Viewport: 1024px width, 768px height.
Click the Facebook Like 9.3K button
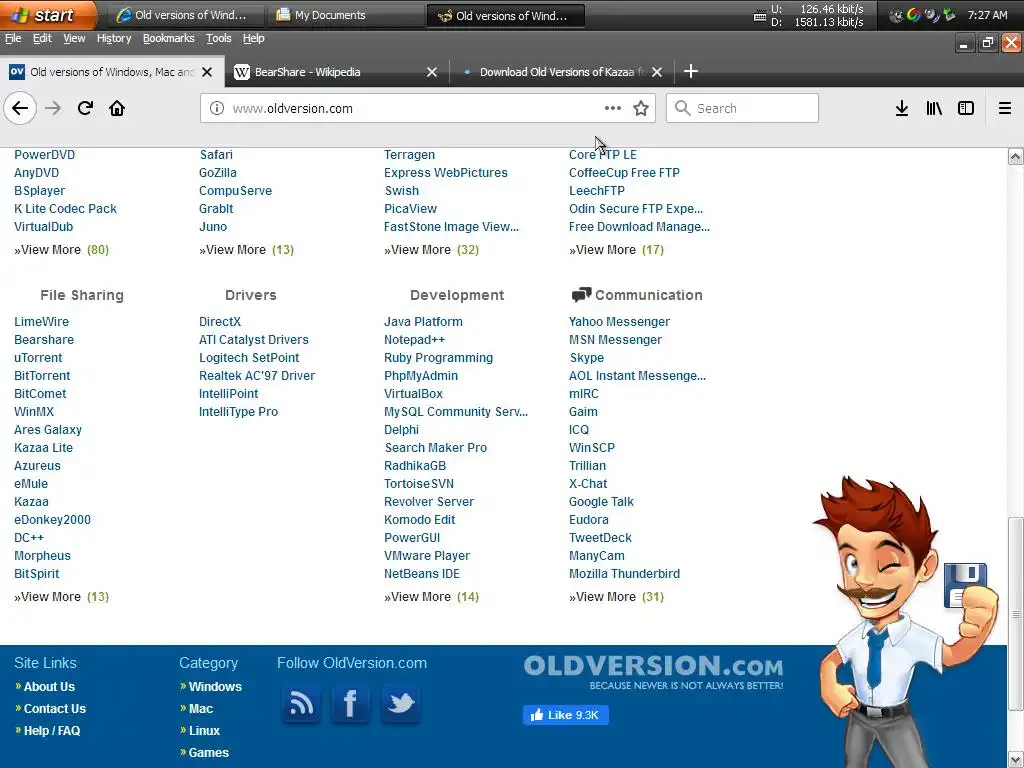(x=566, y=715)
